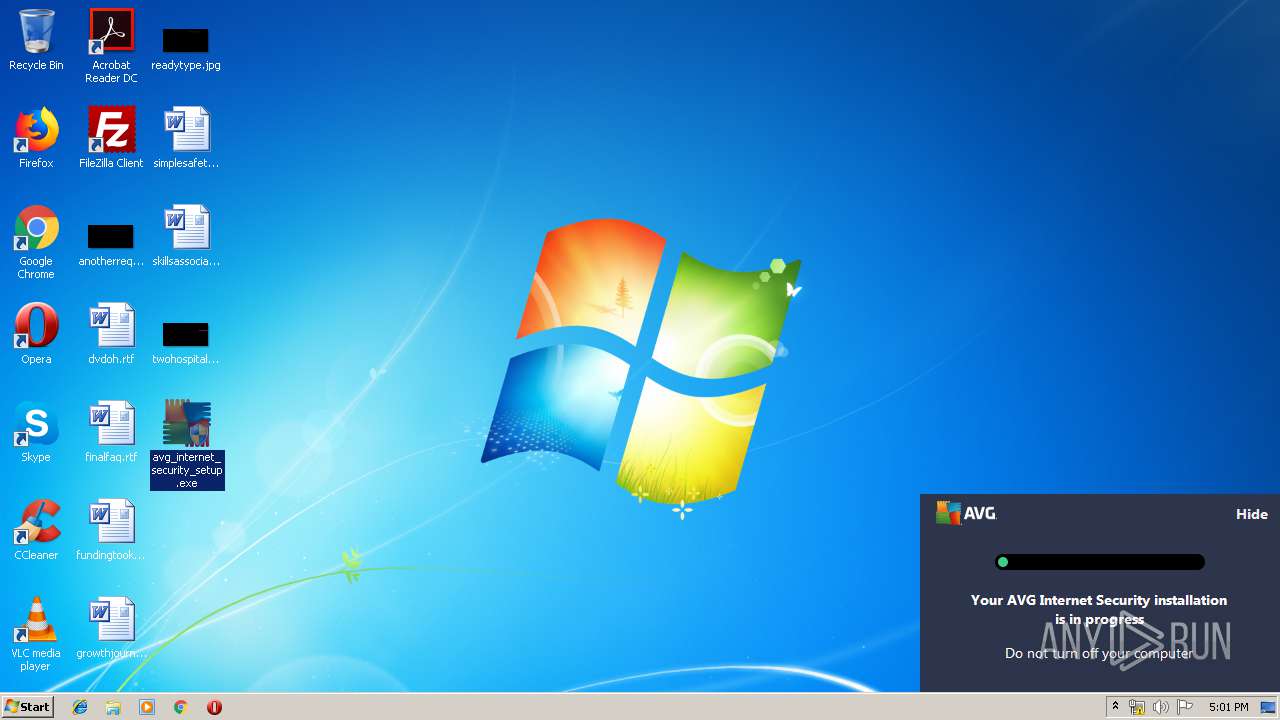Hide the AVG installation popup
Screen dimensions: 1280x720
point(1251,514)
